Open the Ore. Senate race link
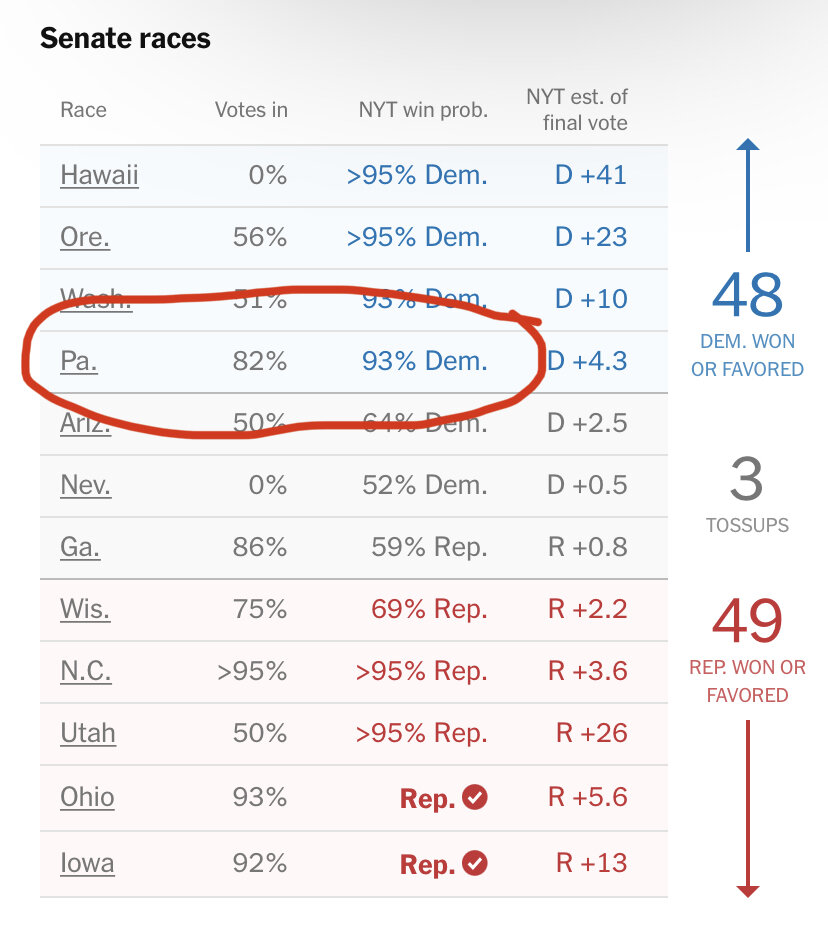 point(85,237)
